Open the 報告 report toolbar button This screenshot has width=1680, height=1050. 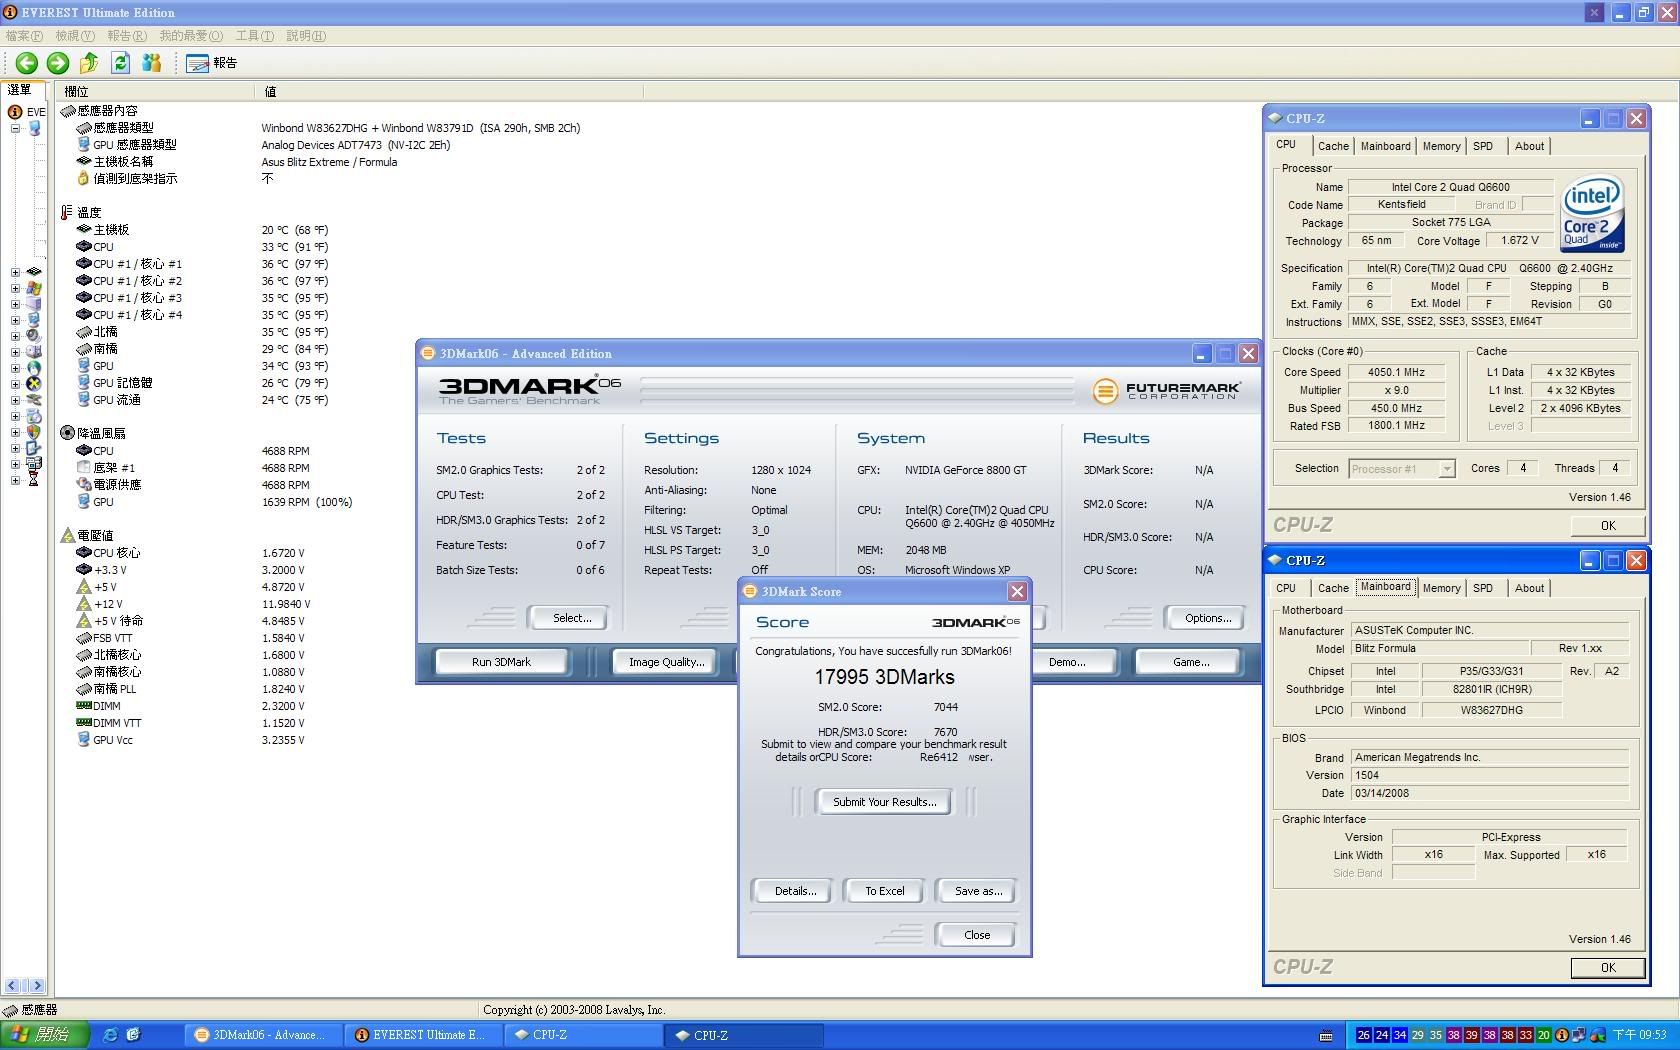click(212, 63)
